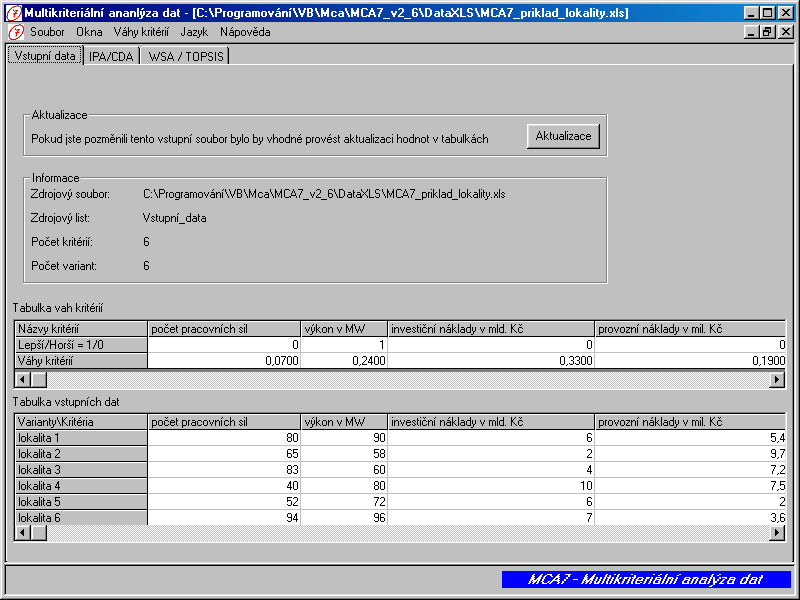Switch to the IPA/CDA tab
This screenshot has width=800, height=600.
(110, 56)
